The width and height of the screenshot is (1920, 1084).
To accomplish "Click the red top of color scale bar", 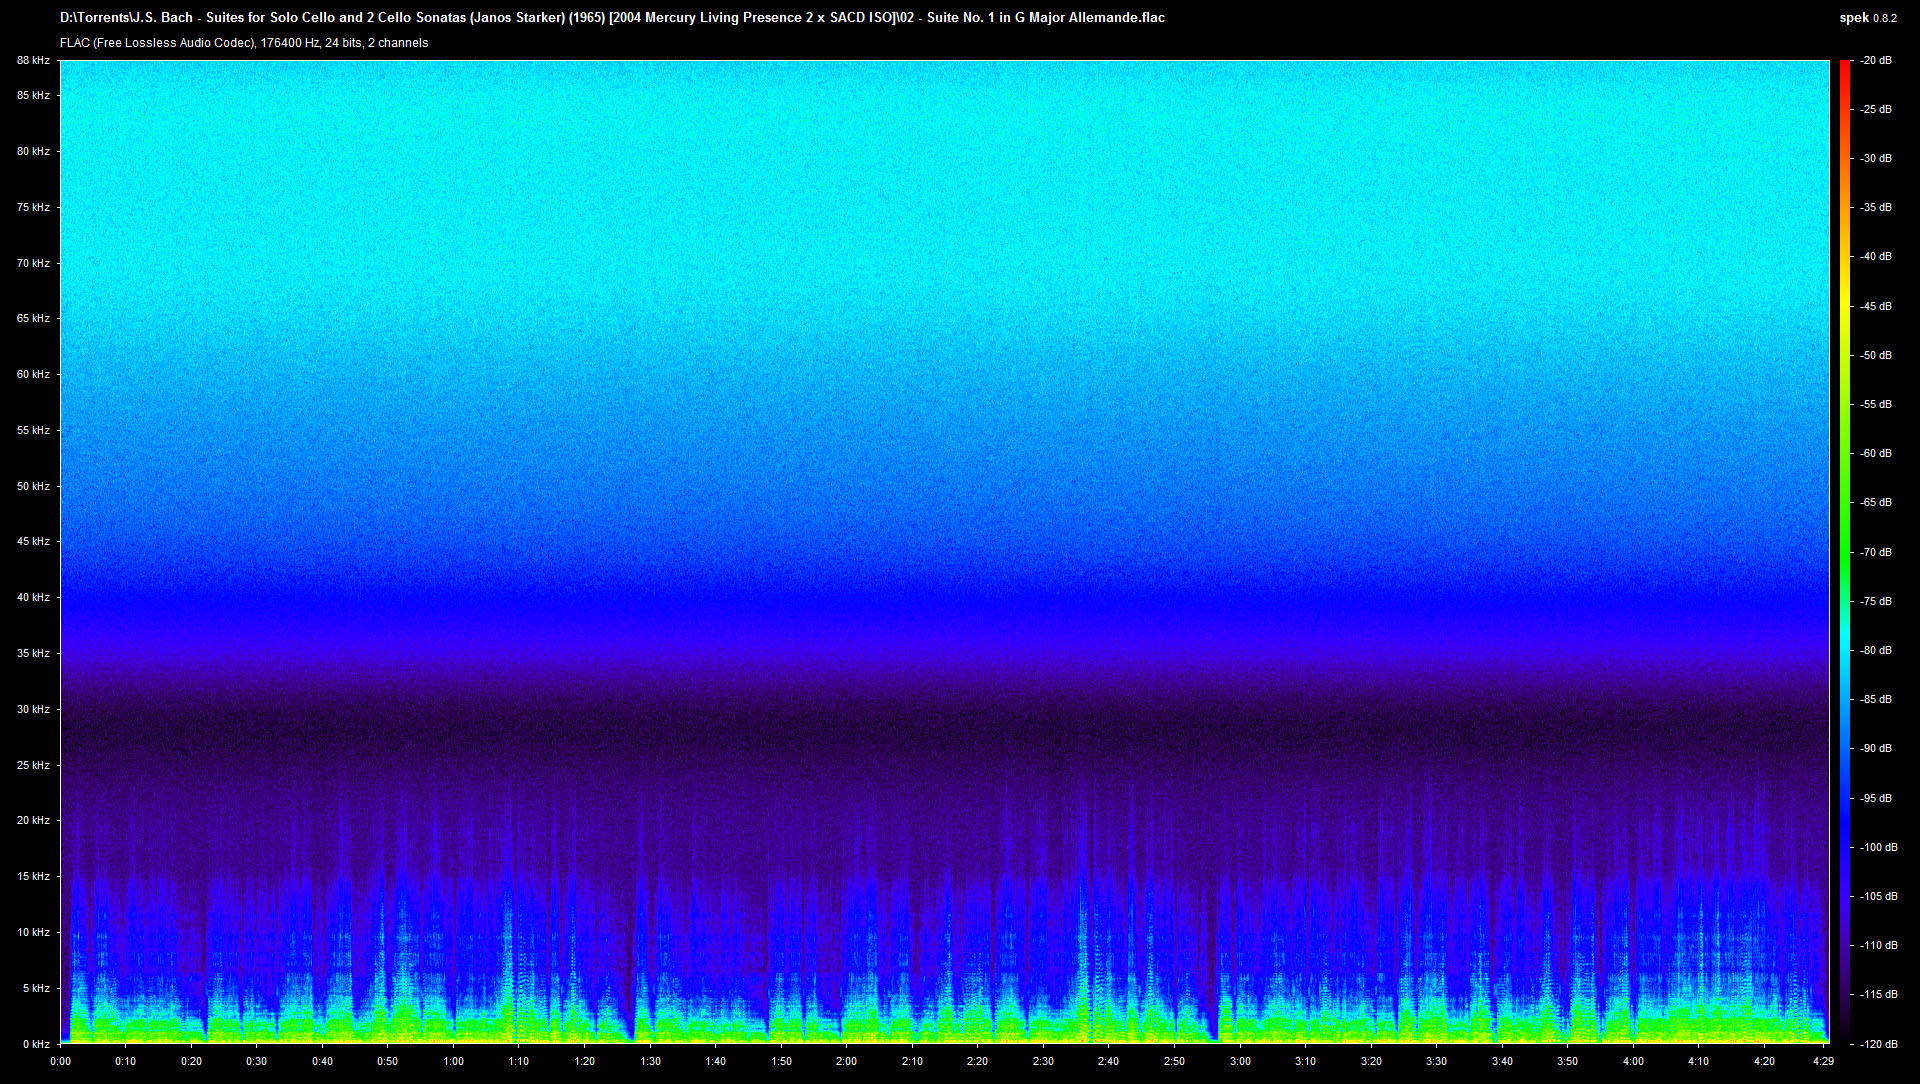I will [1845, 68].
